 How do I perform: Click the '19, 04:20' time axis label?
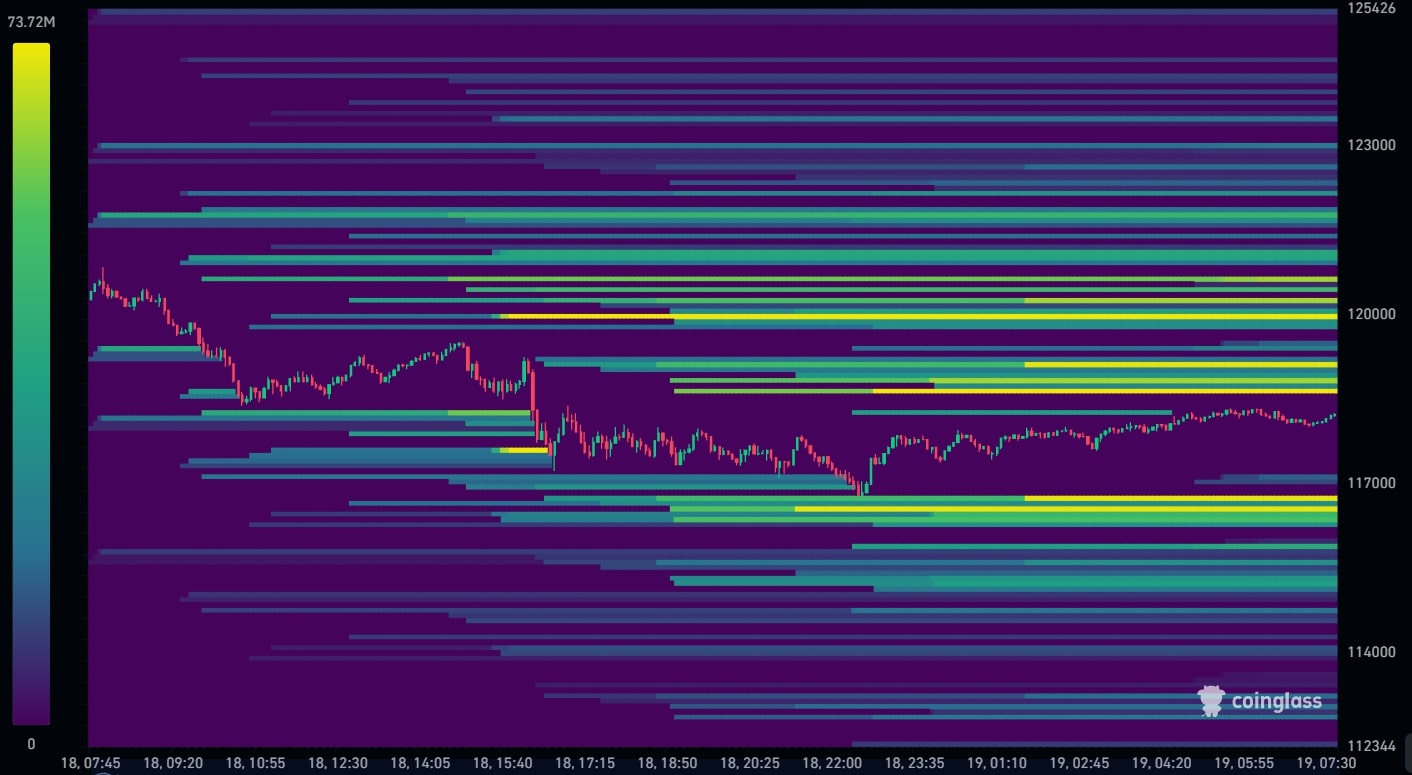(1162, 763)
